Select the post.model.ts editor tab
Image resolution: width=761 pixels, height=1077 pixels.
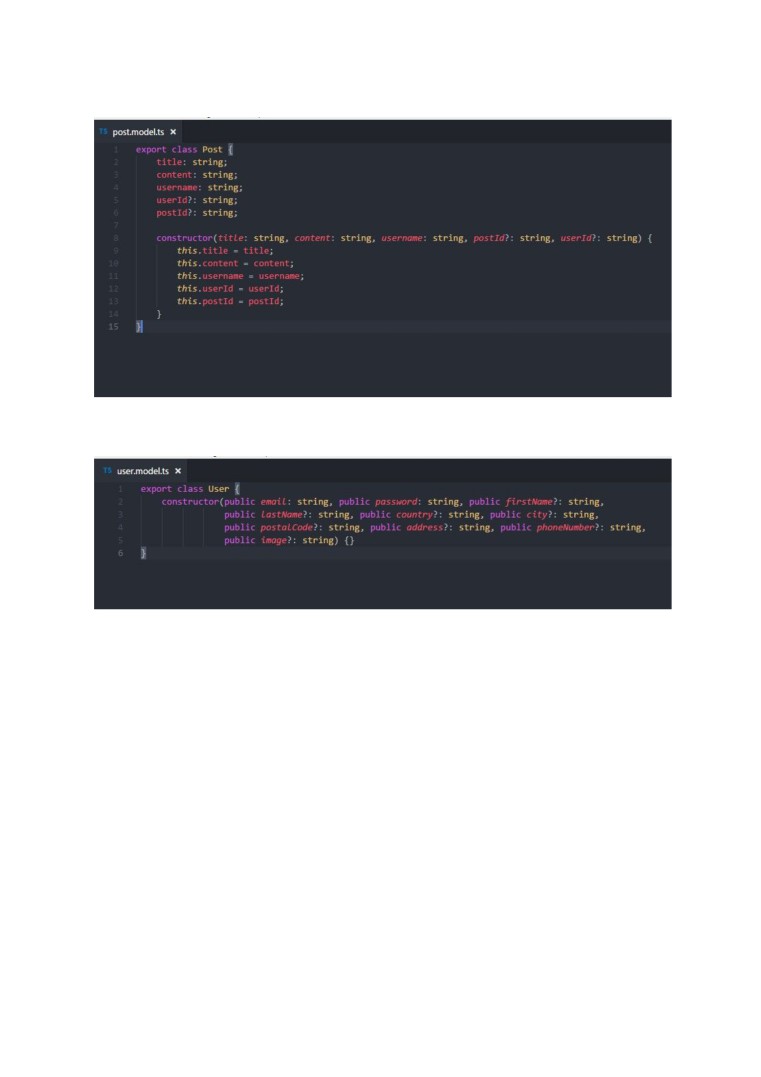click(138, 132)
